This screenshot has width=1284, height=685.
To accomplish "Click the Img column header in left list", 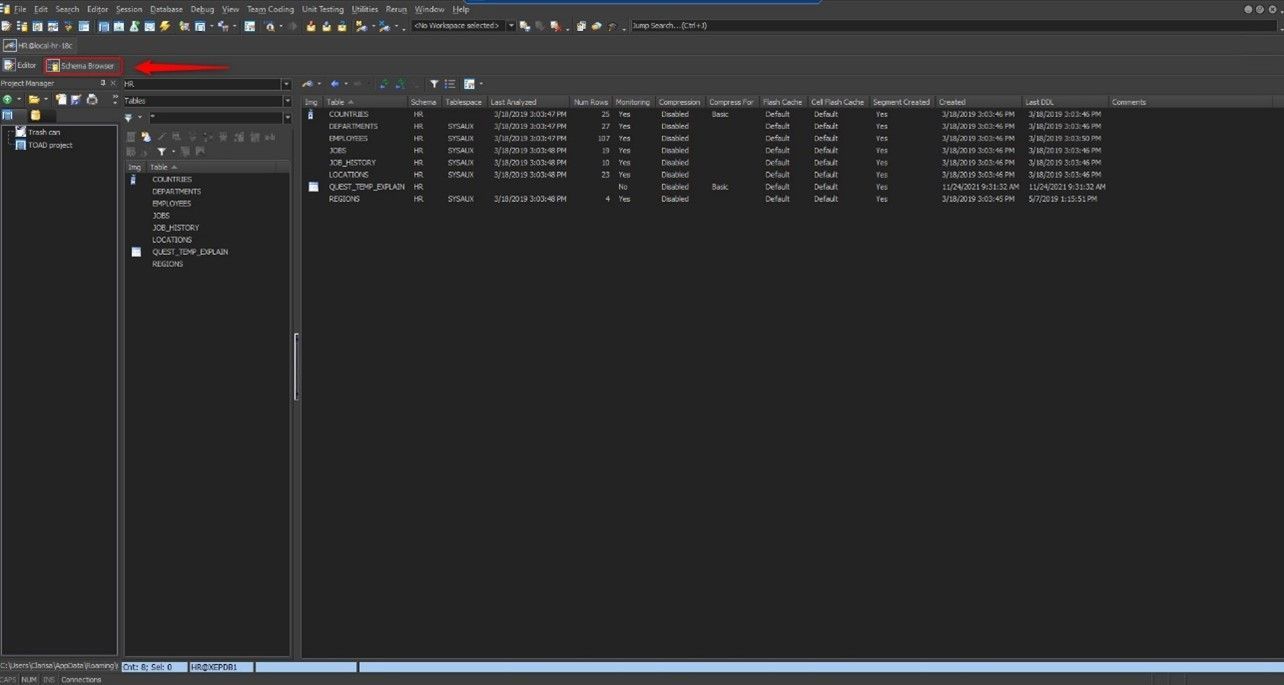I will click(x=134, y=167).
